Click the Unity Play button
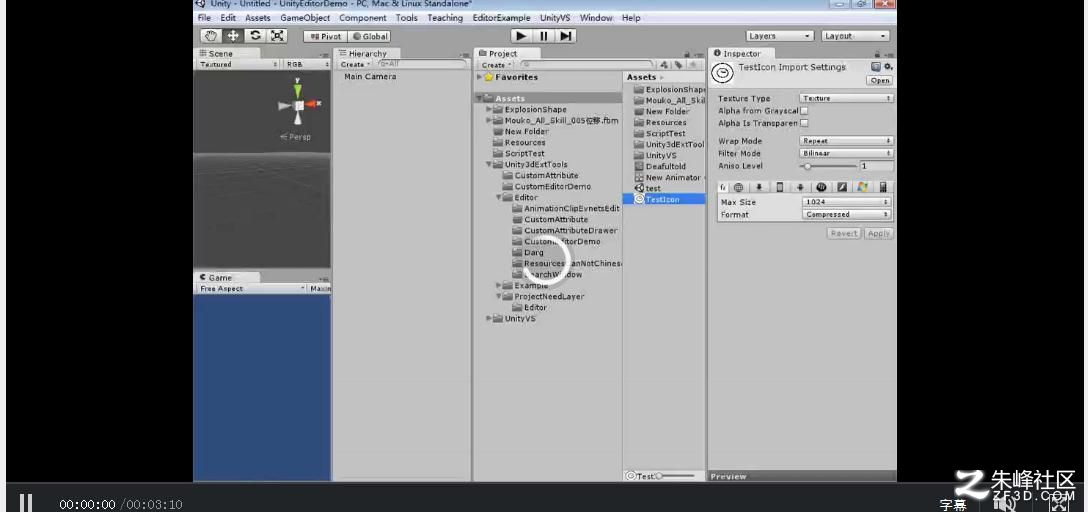This screenshot has height=512, width=1088. tap(522, 36)
